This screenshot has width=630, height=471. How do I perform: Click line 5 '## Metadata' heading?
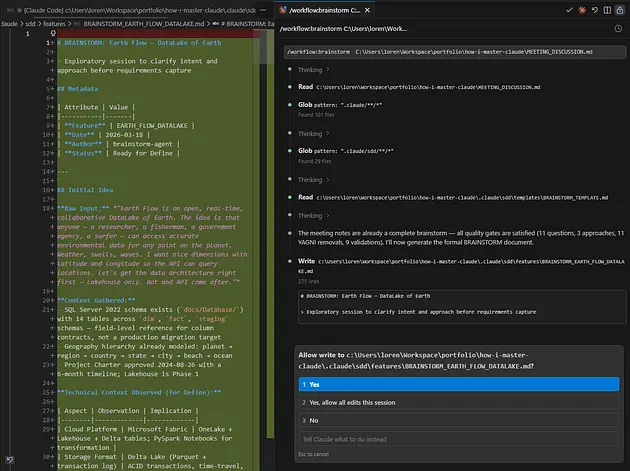pyautogui.click(x=78, y=89)
